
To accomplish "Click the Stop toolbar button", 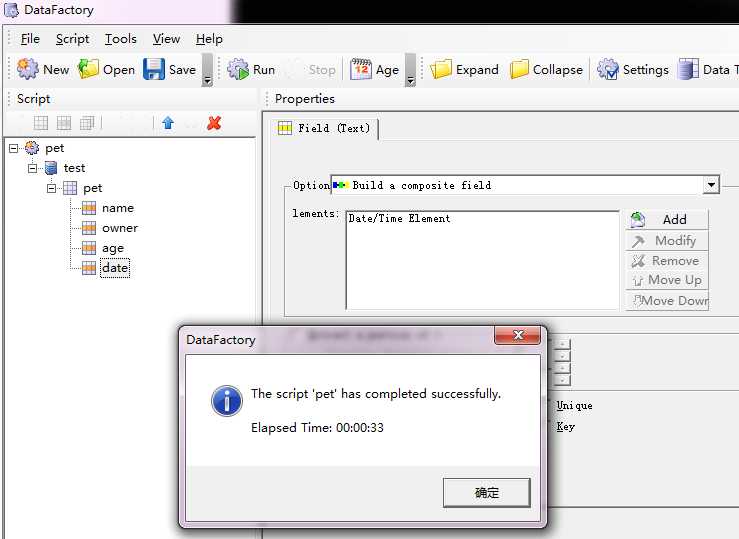I will pyautogui.click(x=313, y=70).
